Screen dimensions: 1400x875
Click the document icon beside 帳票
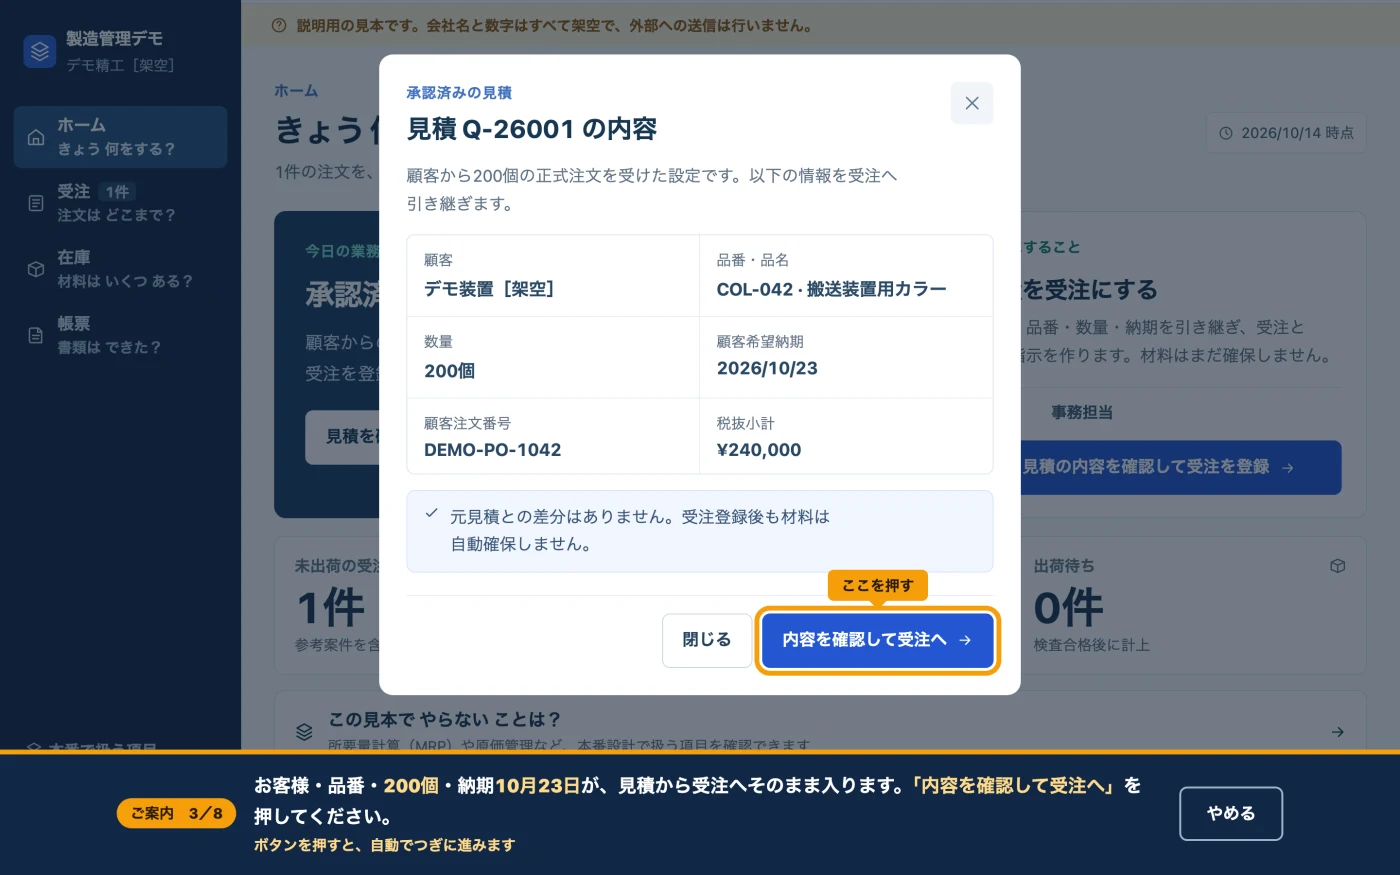click(36, 335)
